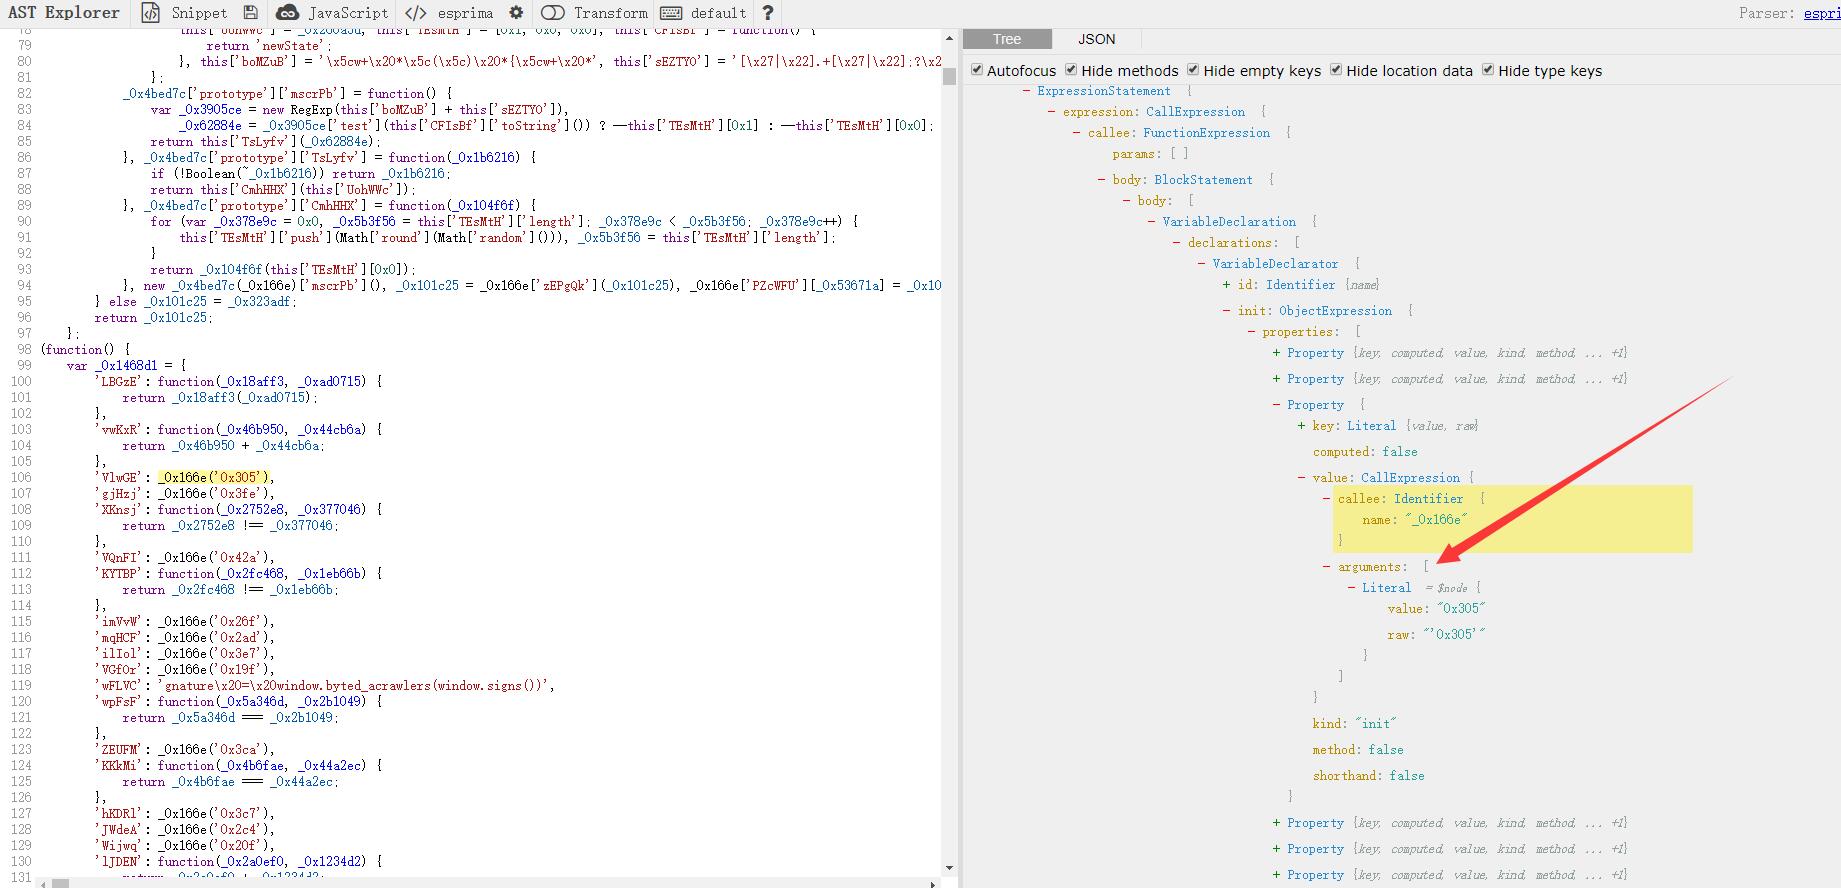Click the JavaScript cloud icon
The height and width of the screenshot is (888, 1841).
click(287, 13)
